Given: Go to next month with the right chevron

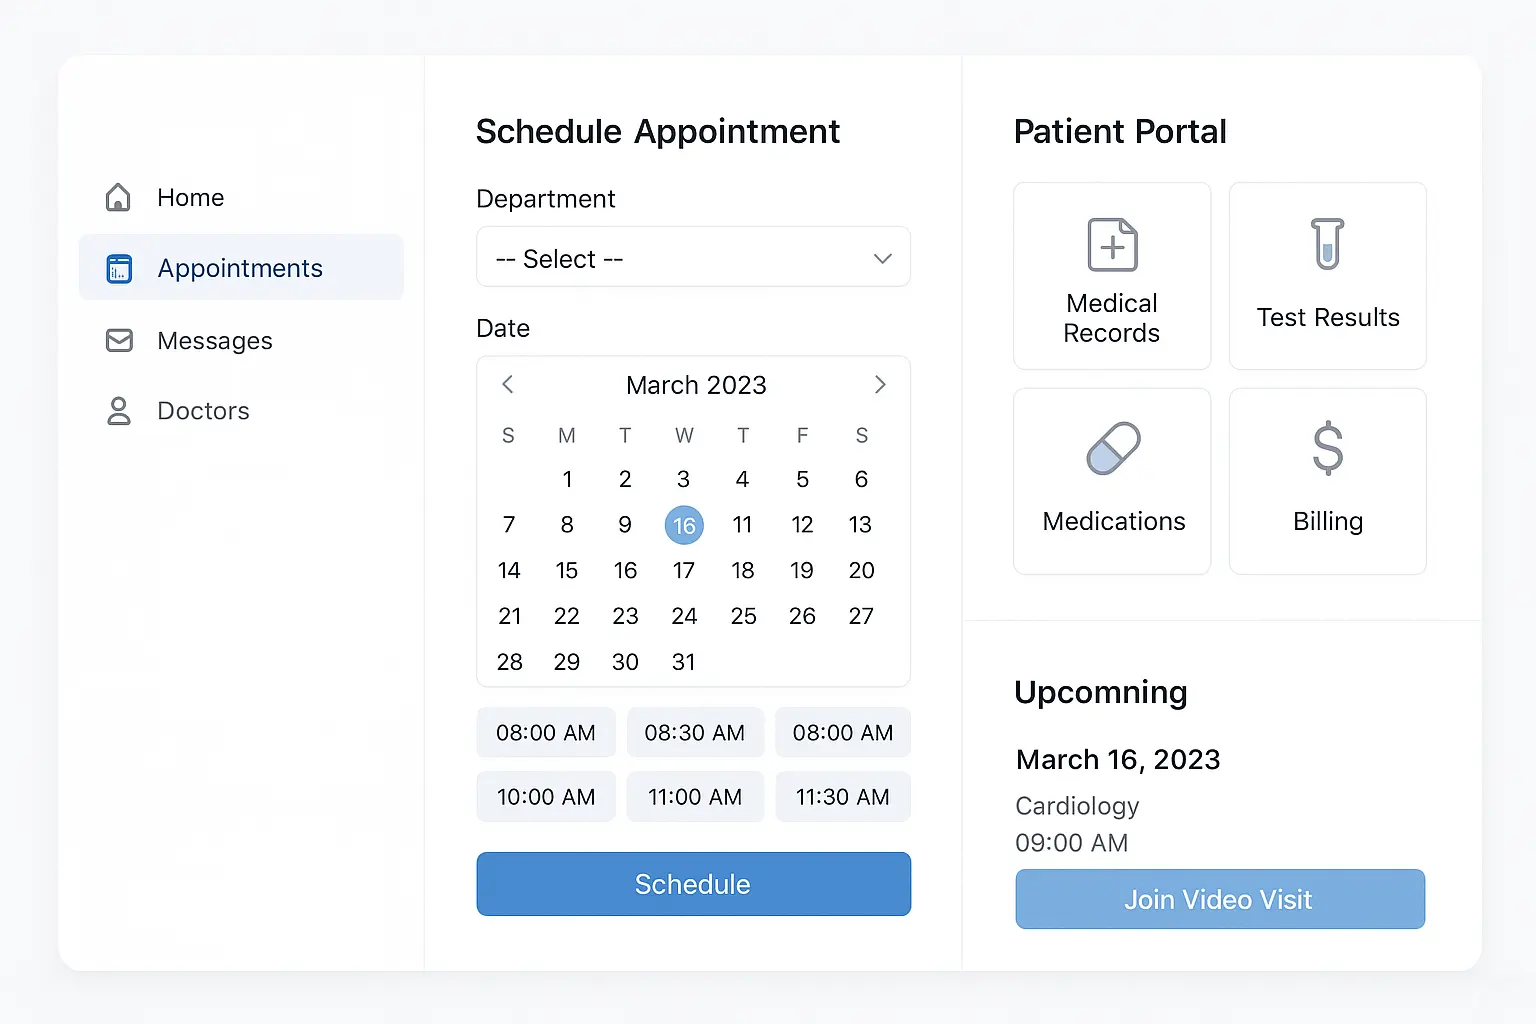Looking at the screenshot, I should [x=880, y=384].
